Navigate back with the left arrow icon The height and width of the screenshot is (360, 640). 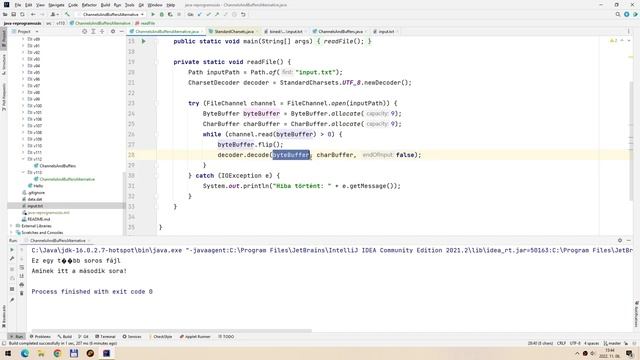(33, 14)
